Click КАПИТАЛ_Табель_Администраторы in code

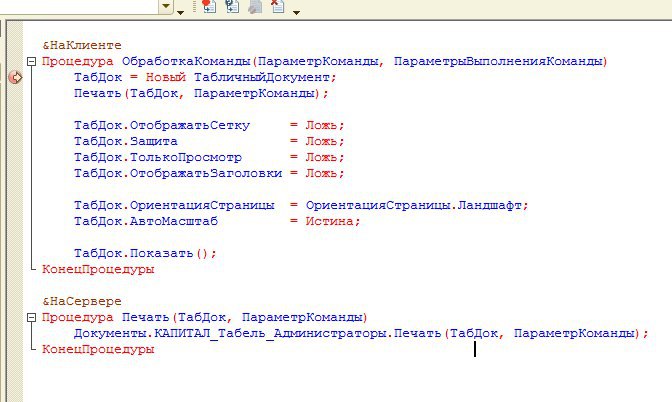(x=270, y=333)
